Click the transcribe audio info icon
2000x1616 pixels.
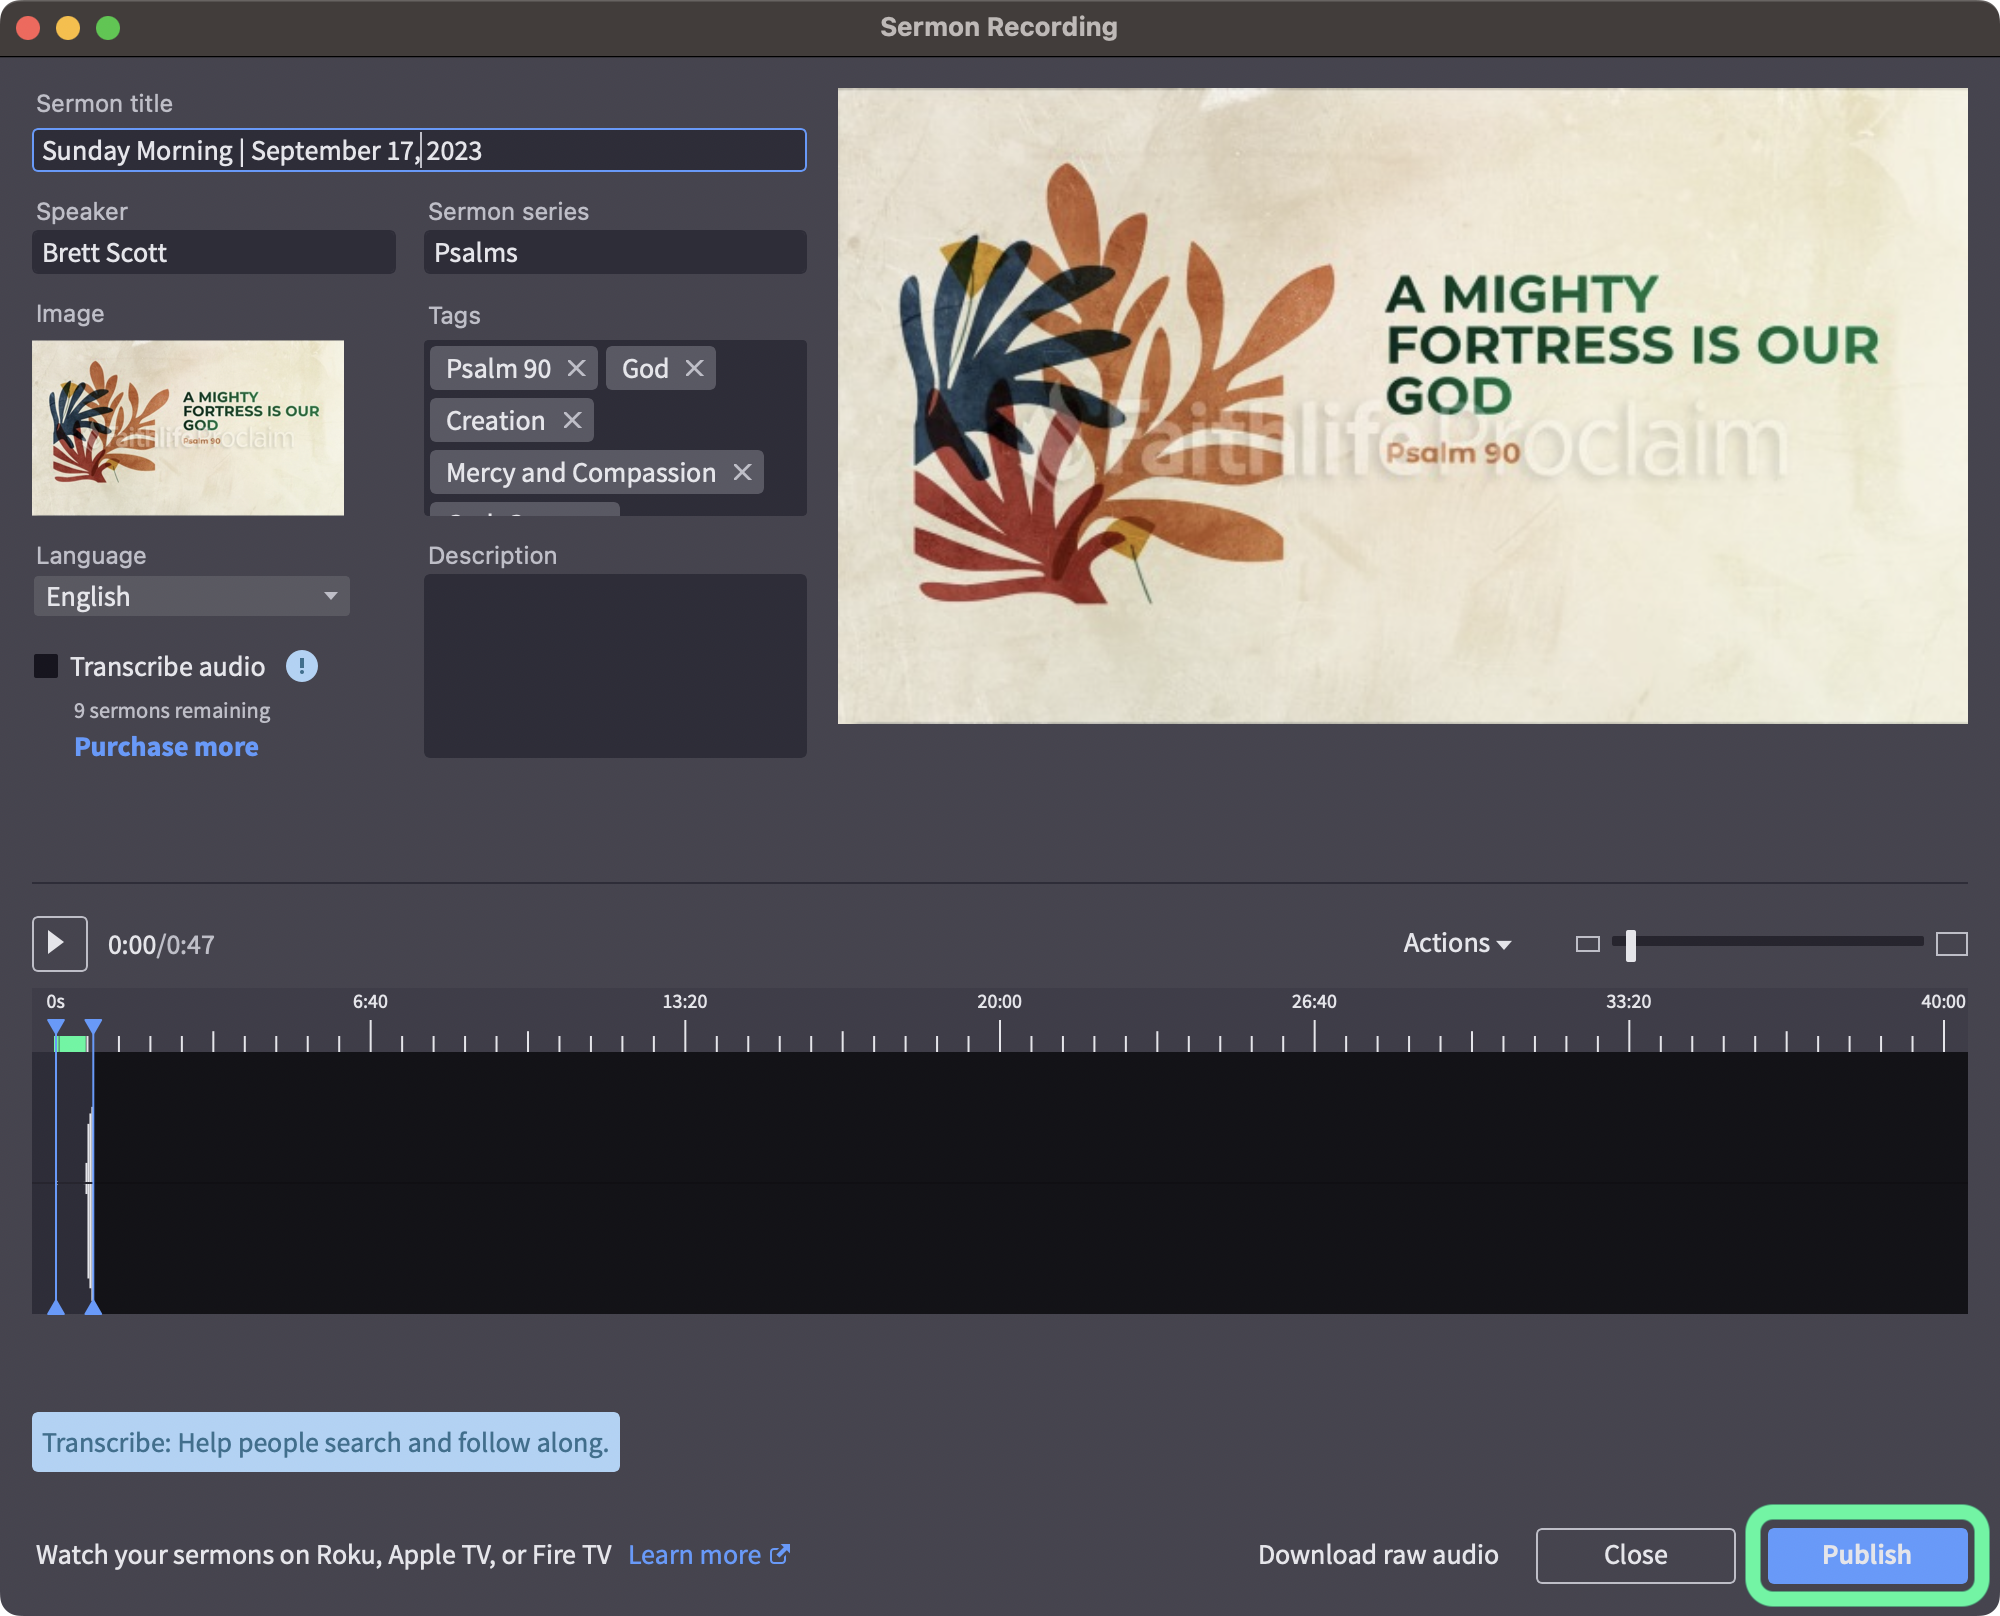tap(301, 666)
